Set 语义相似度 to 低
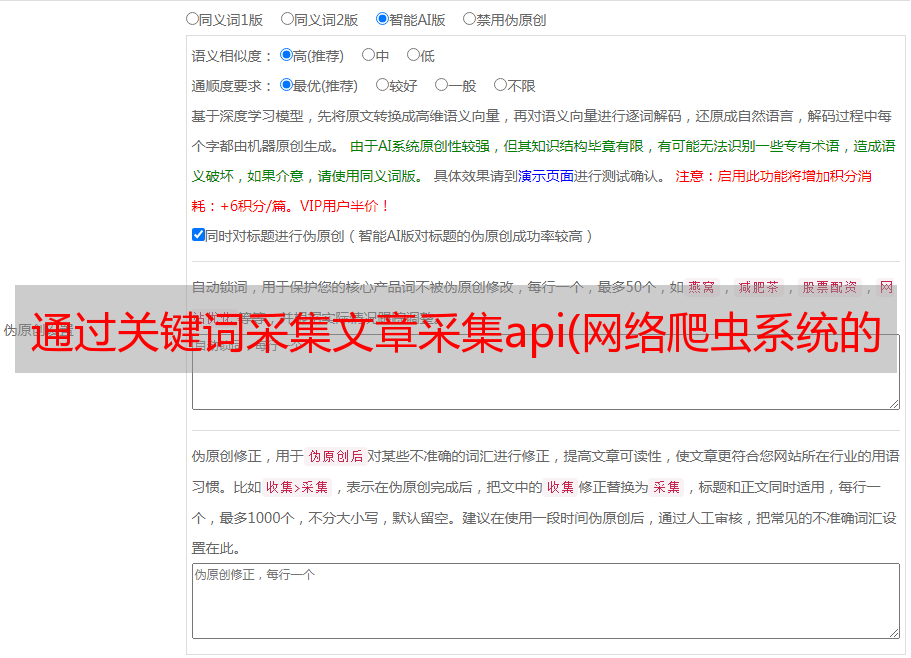The image size is (911, 658). pos(413,55)
